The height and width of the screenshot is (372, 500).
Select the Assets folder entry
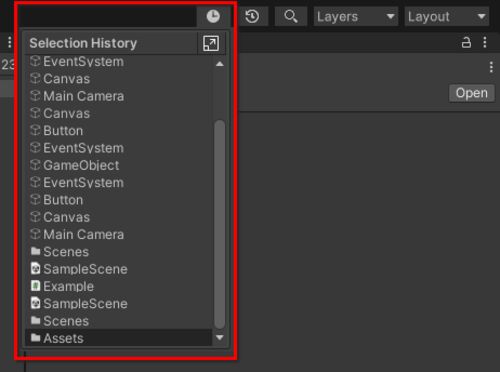pyautogui.click(x=118, y=338)
